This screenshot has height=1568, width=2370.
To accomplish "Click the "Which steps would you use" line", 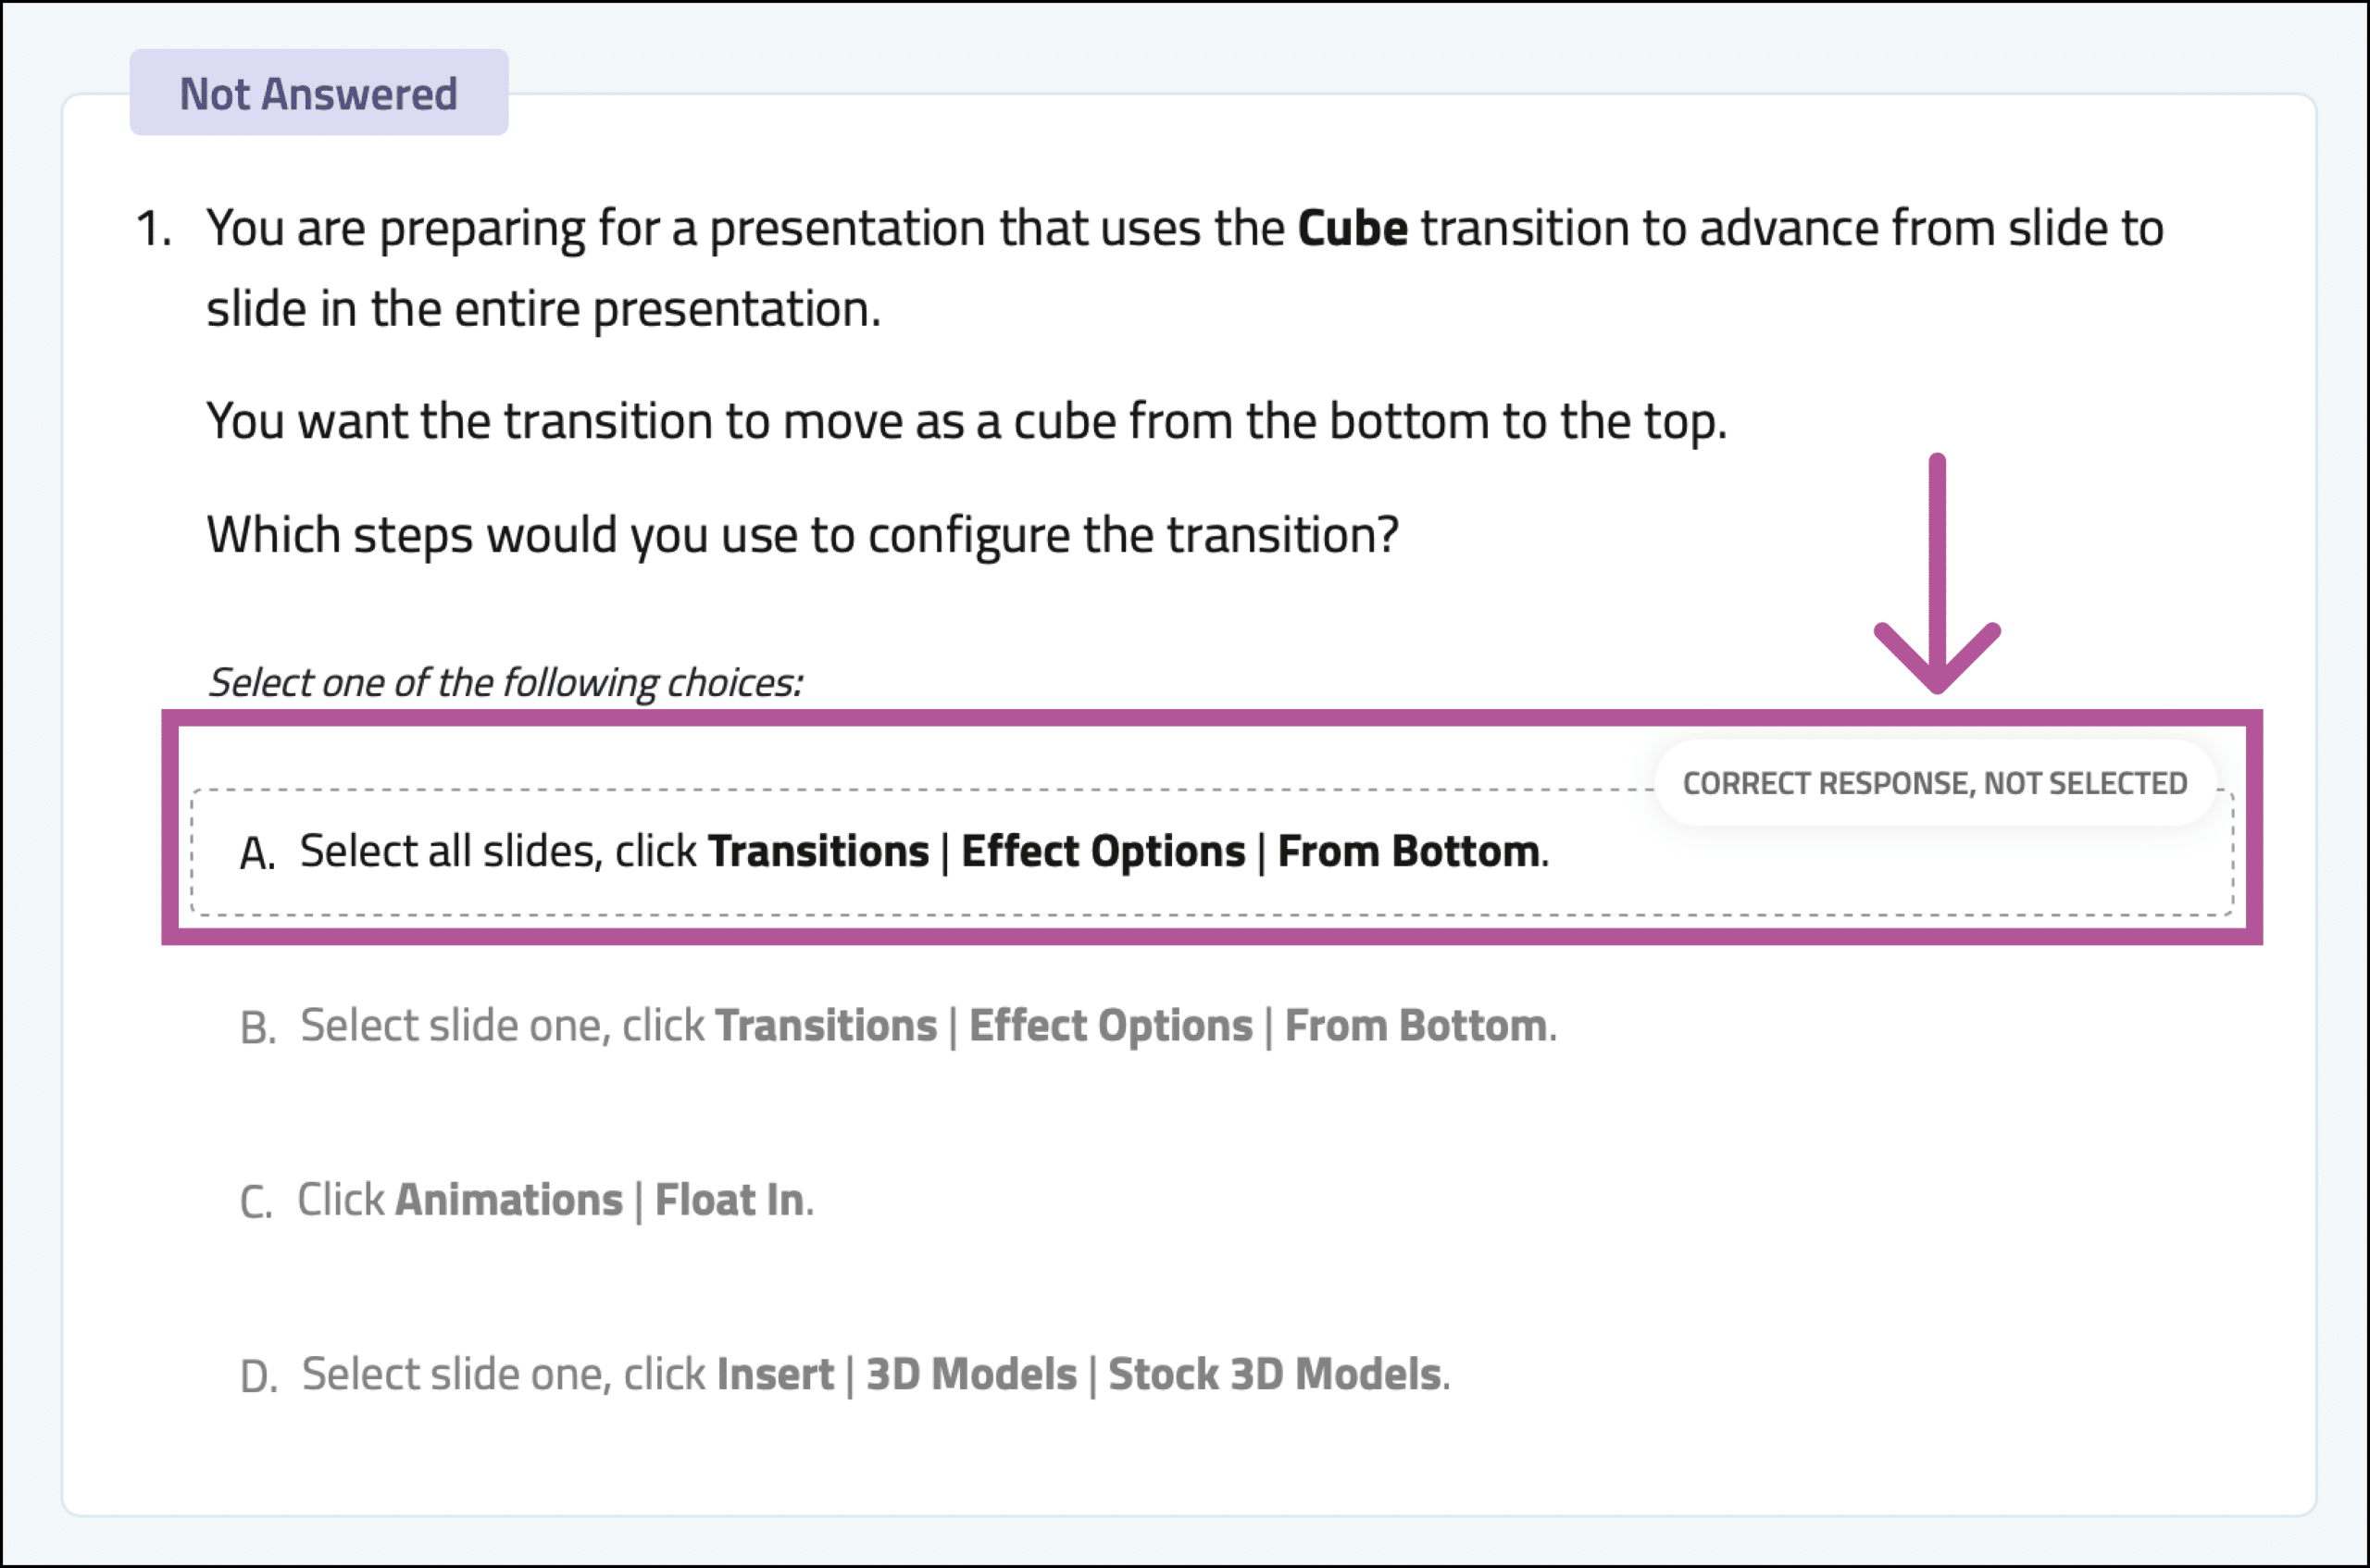I will 802,535.
